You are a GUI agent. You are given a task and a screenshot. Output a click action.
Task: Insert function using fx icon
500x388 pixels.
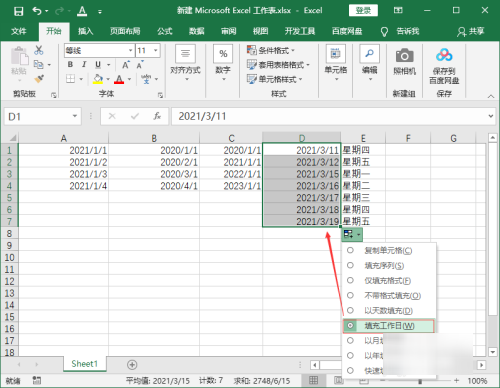point(157,116)
